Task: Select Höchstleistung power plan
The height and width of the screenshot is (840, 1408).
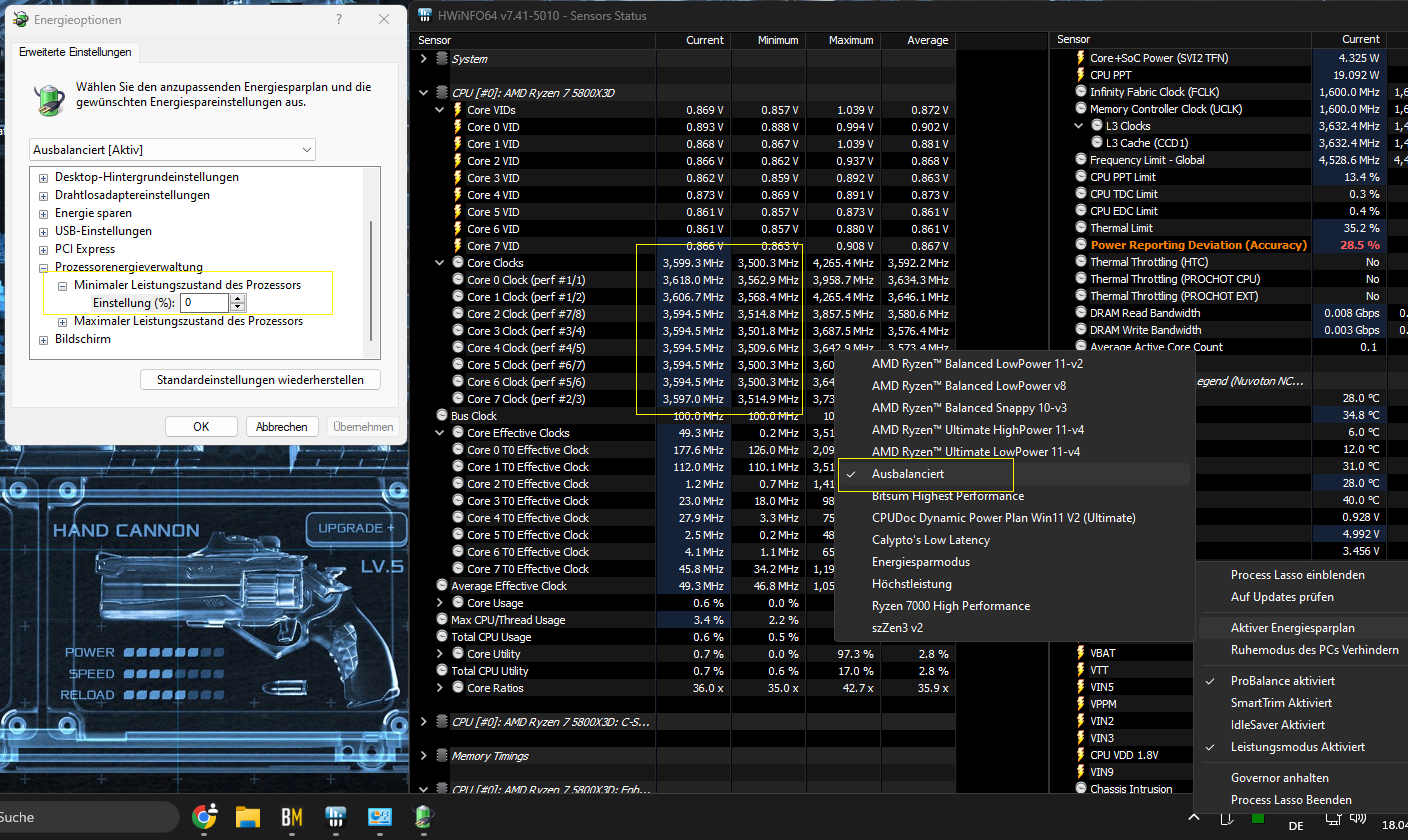Action: (x=1013, y=584)
